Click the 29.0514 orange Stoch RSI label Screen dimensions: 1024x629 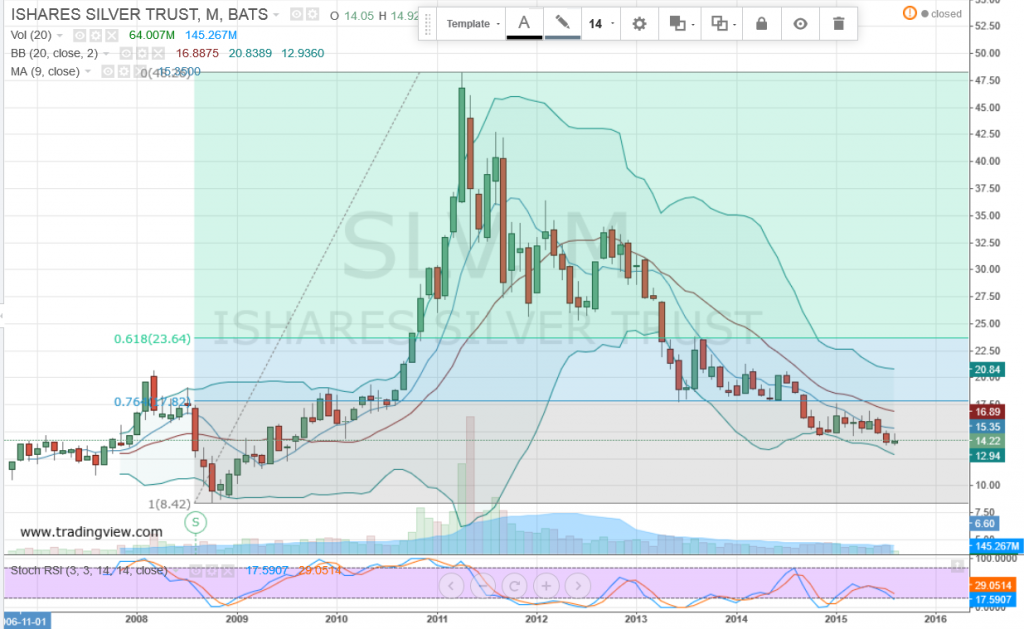pyautogui.click(x=993, y=585)
